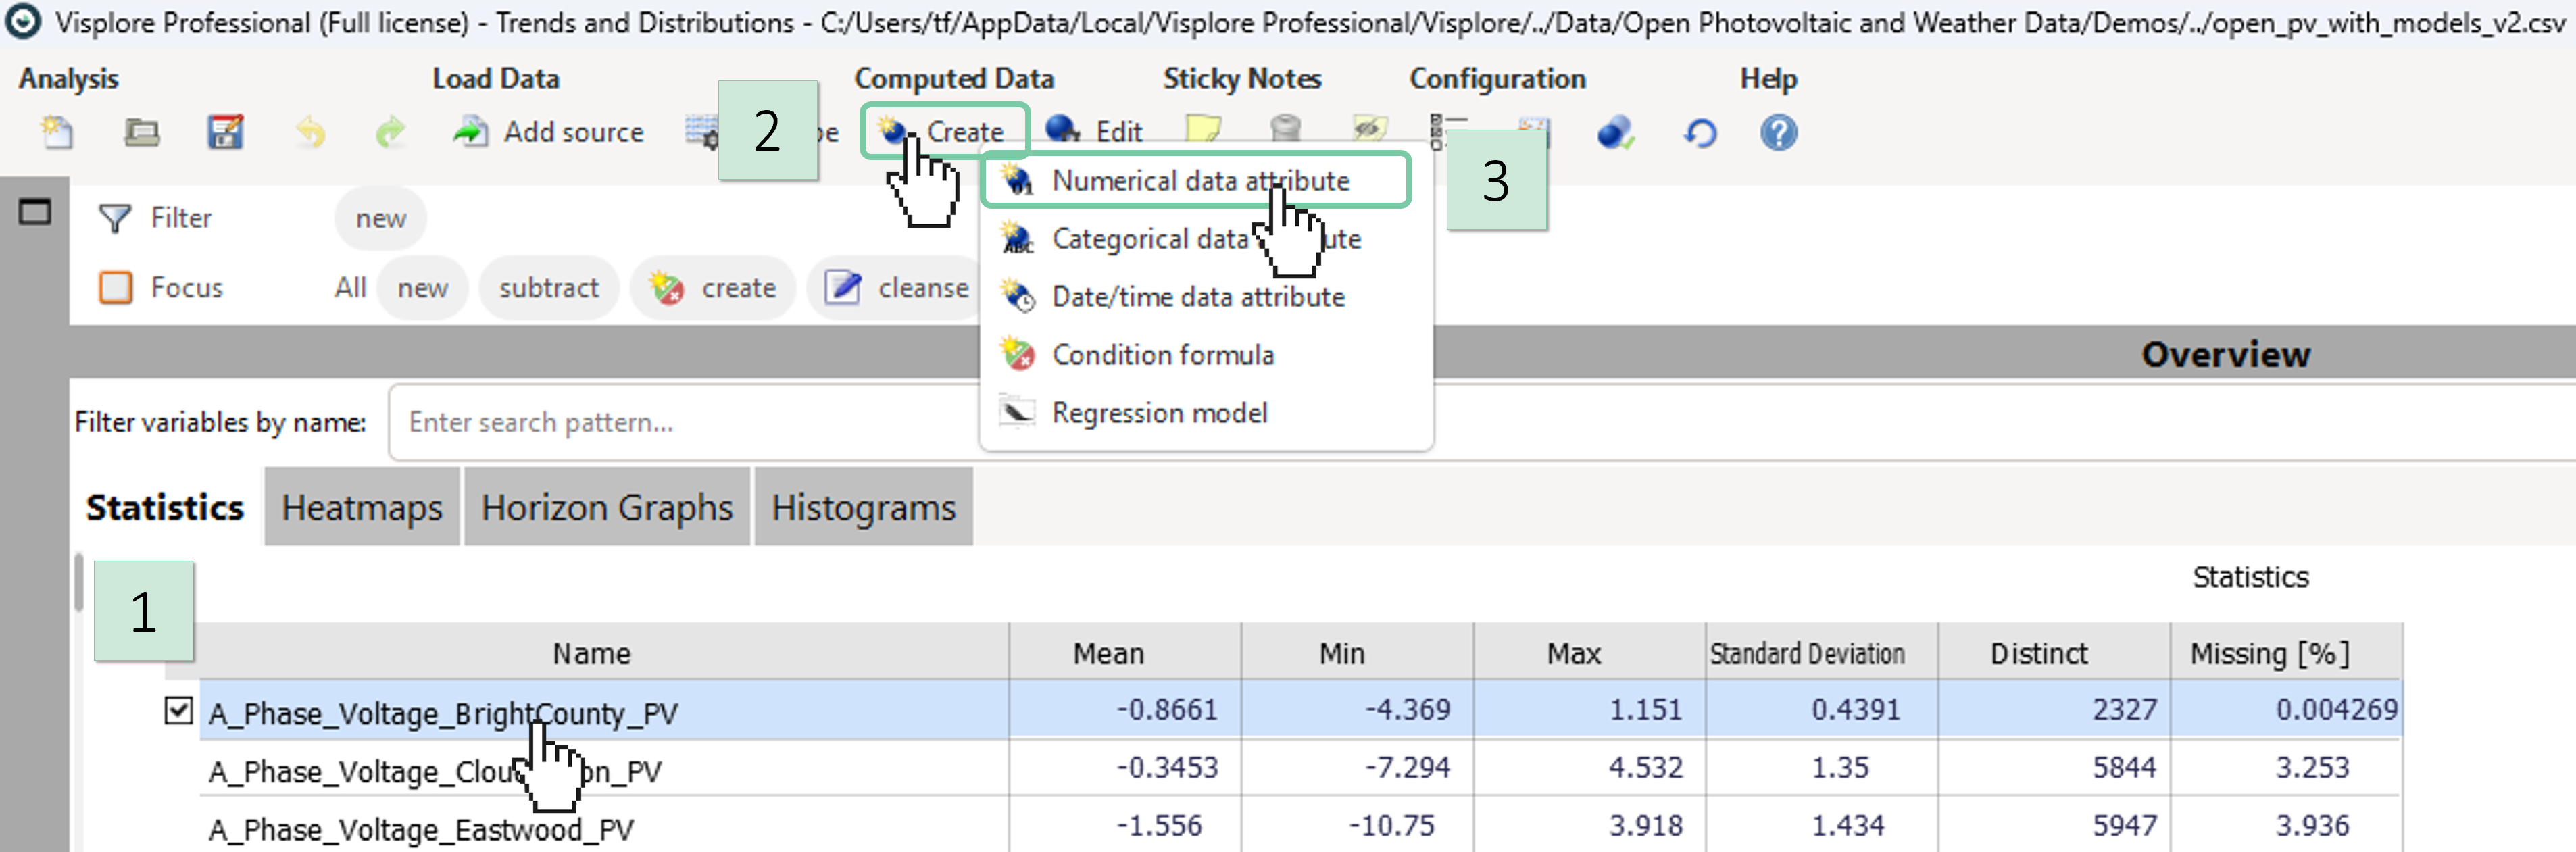Viewport: 2576px width, 852px height.
Task: Click the standard deviation value 1.434
Action: 1848,825
